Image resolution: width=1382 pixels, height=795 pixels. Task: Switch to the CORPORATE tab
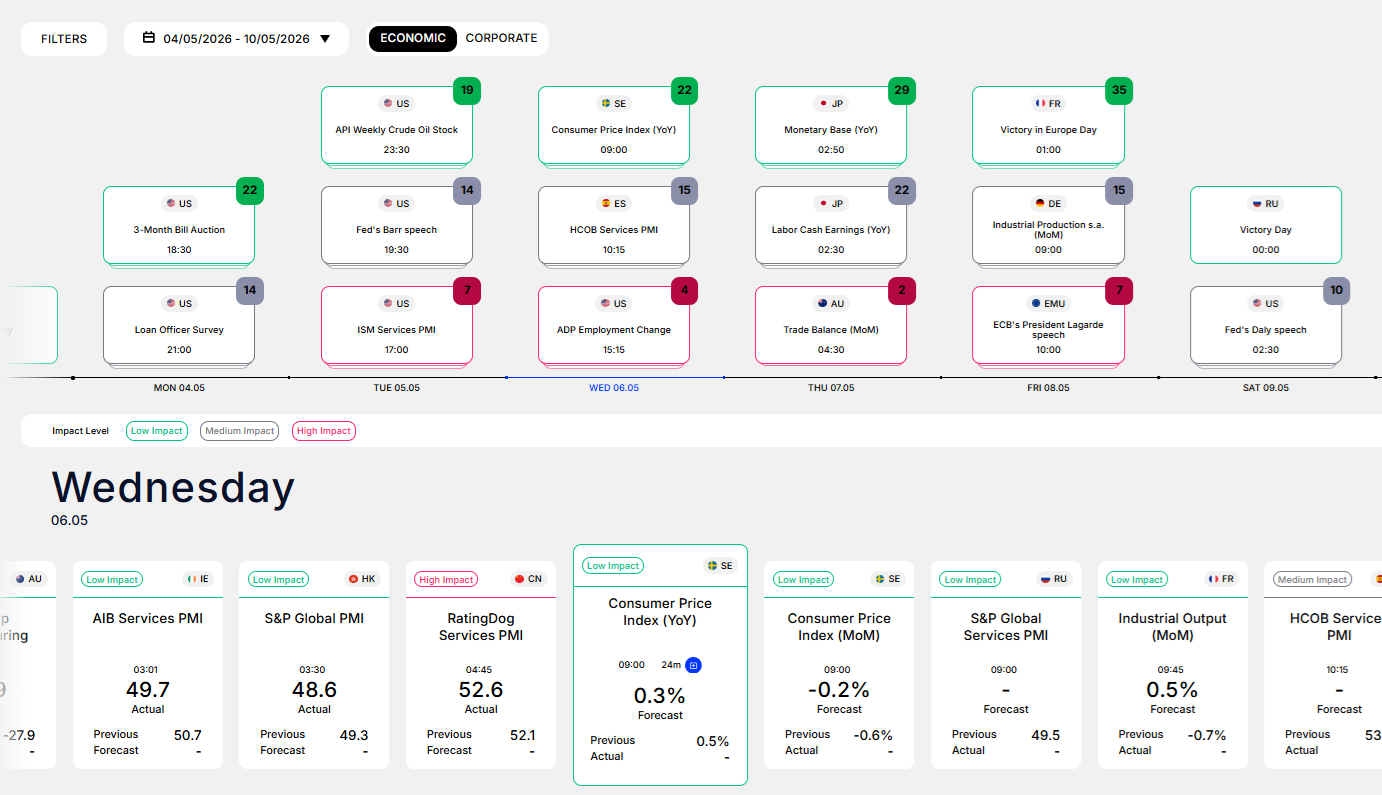click(x=501, y=38)
